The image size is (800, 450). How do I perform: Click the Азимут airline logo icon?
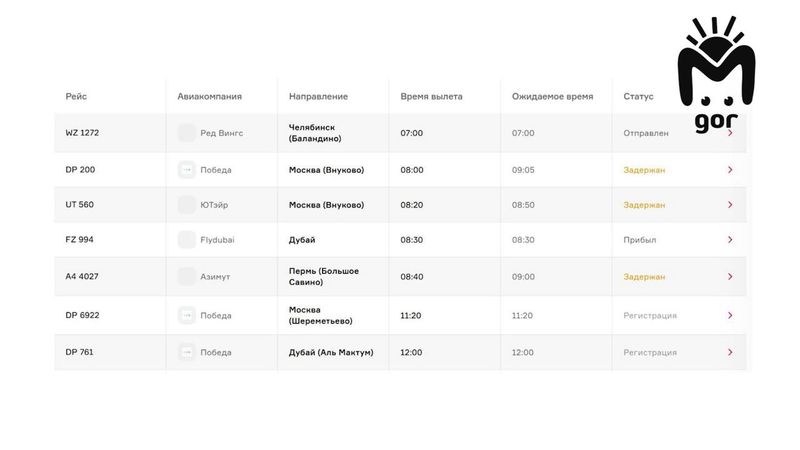click(186, 277)
